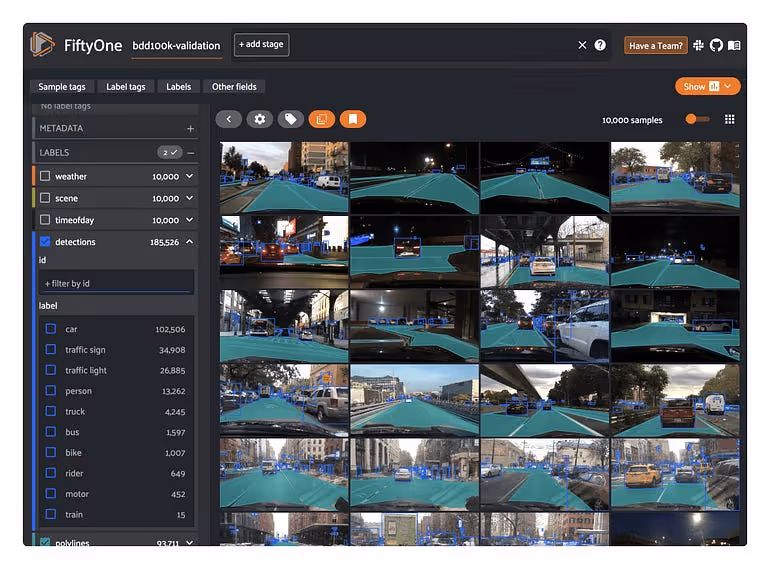Select the Other fields tab
Viewport: 770px width, 569px height.
coord(234,87)
